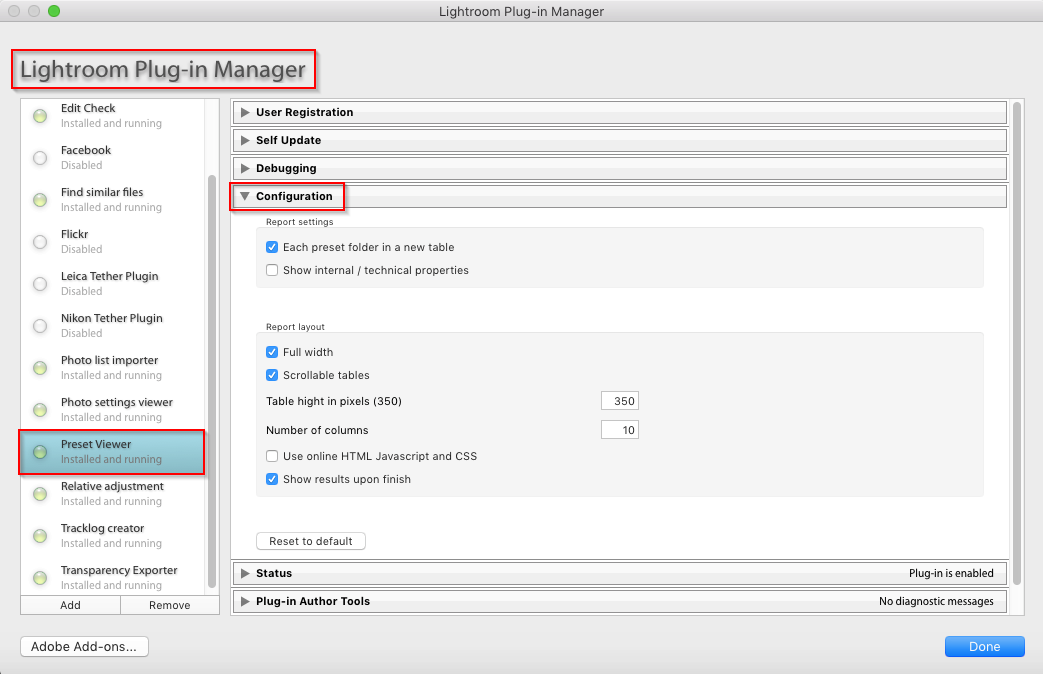Click the Edit Check plug-in status icon

40,116
